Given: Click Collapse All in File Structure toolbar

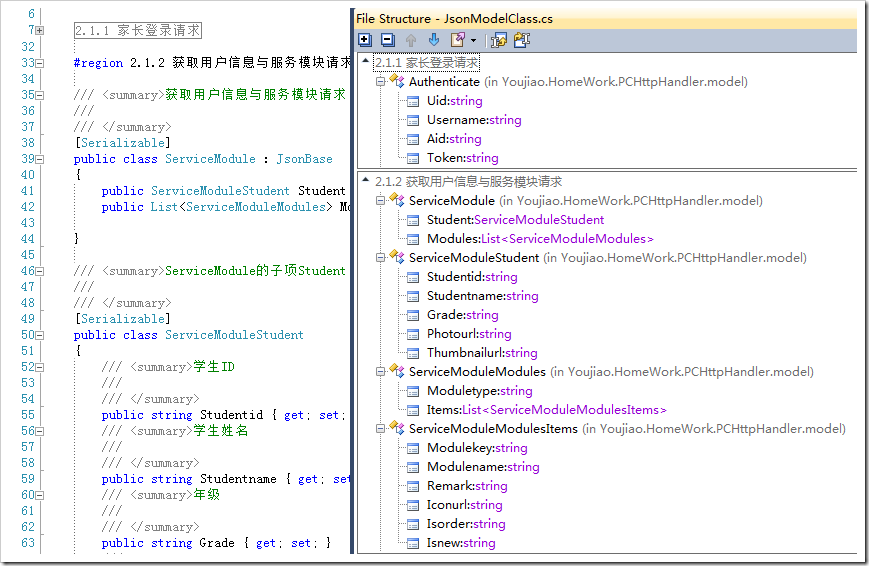Looking at the screenshot, I should tap(388, 40).
